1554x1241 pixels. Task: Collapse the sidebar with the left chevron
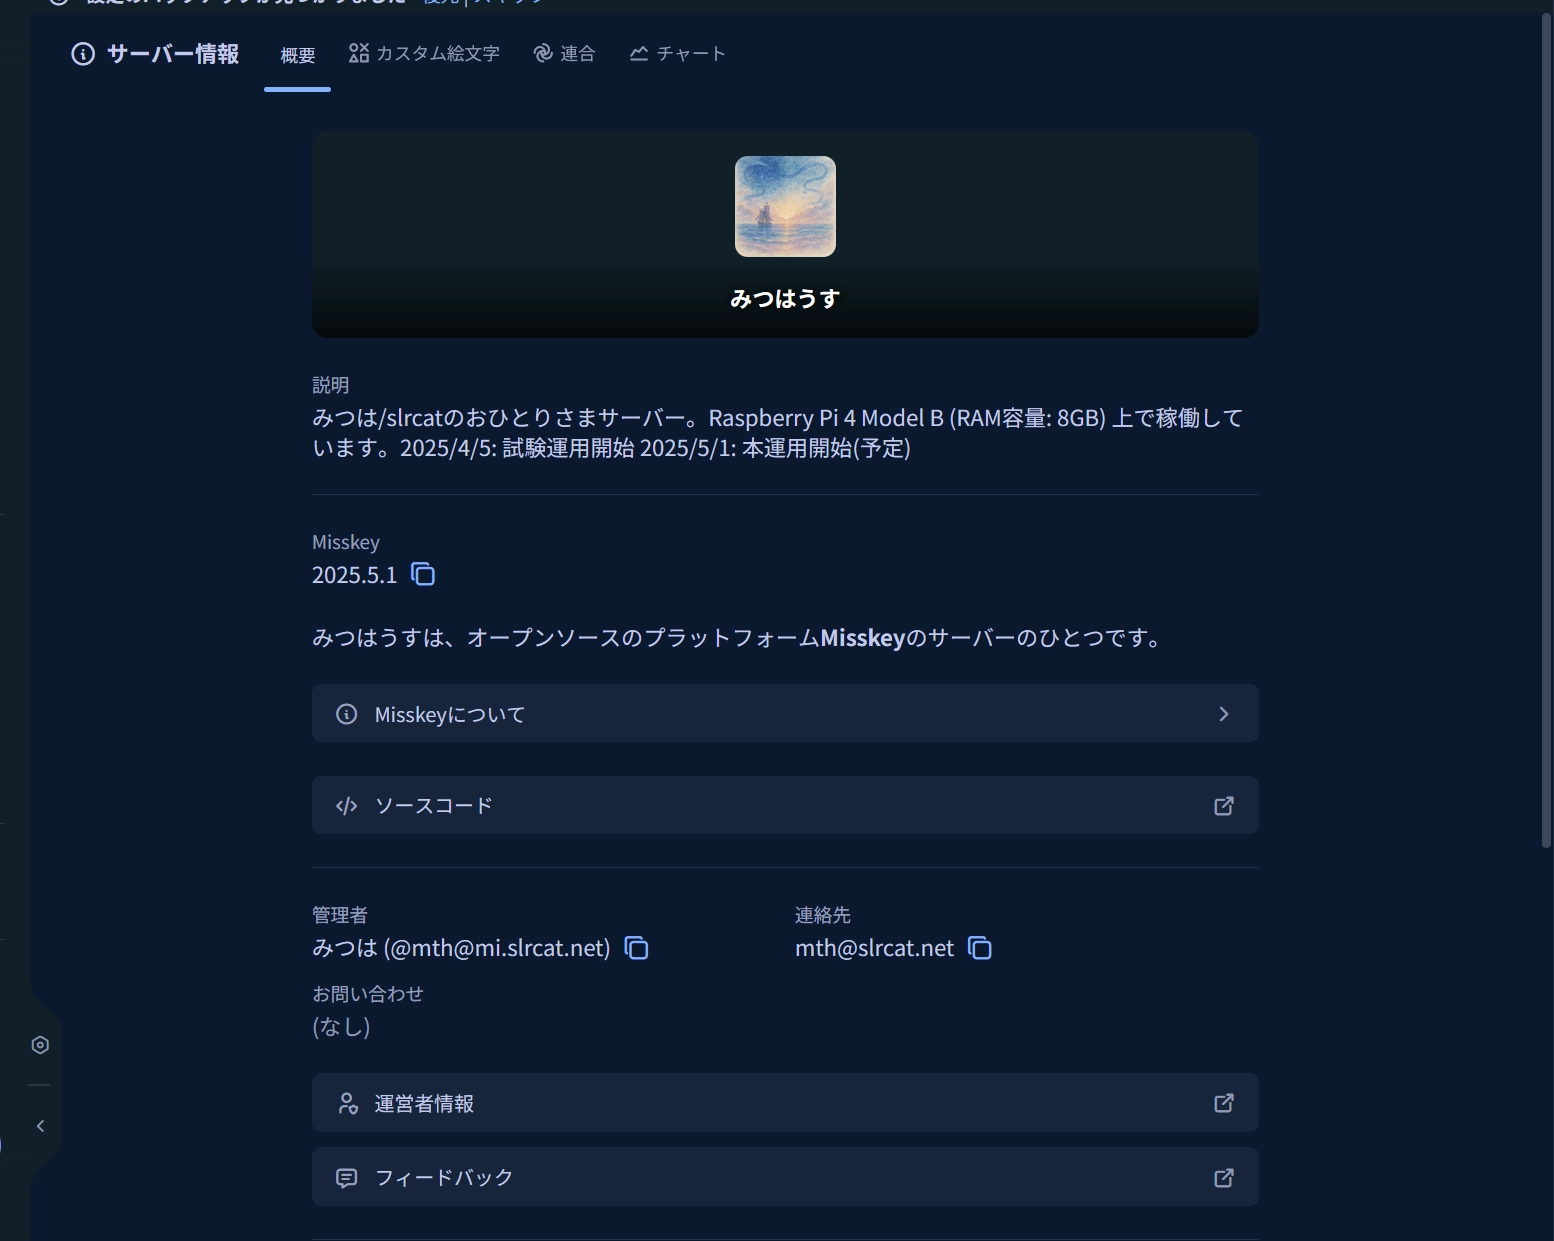(40, 1126)
